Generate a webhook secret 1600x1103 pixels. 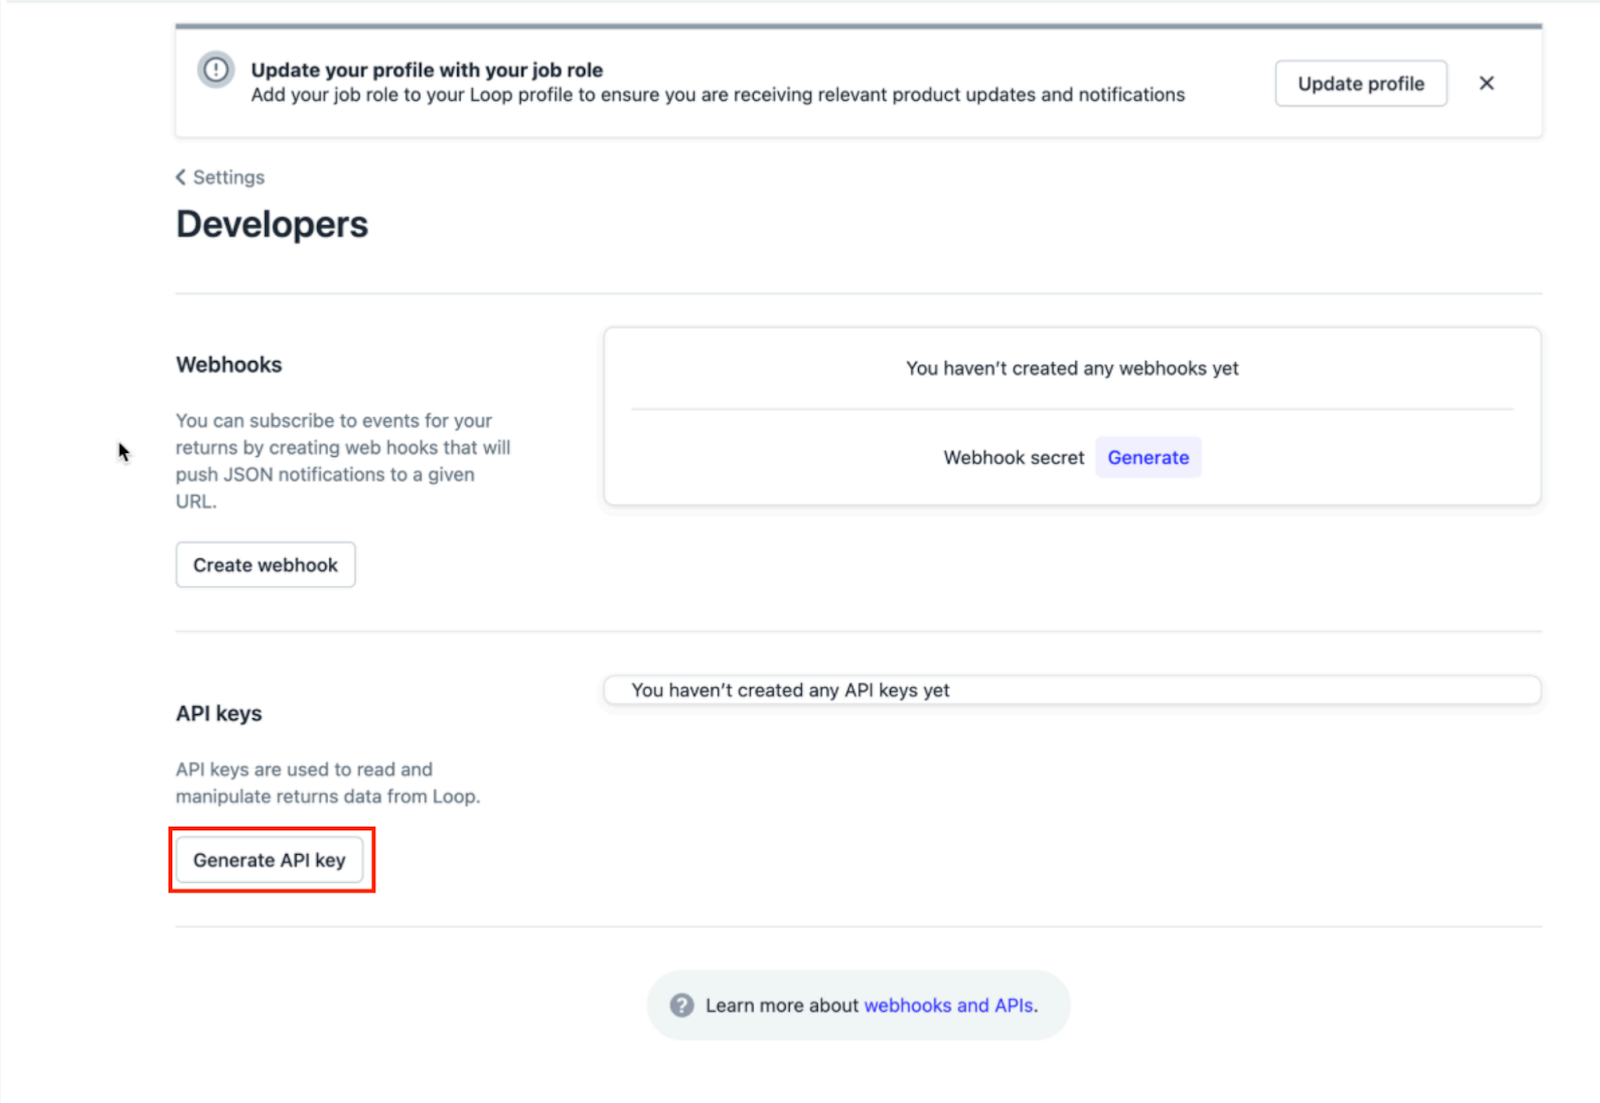coord(1147,457)
